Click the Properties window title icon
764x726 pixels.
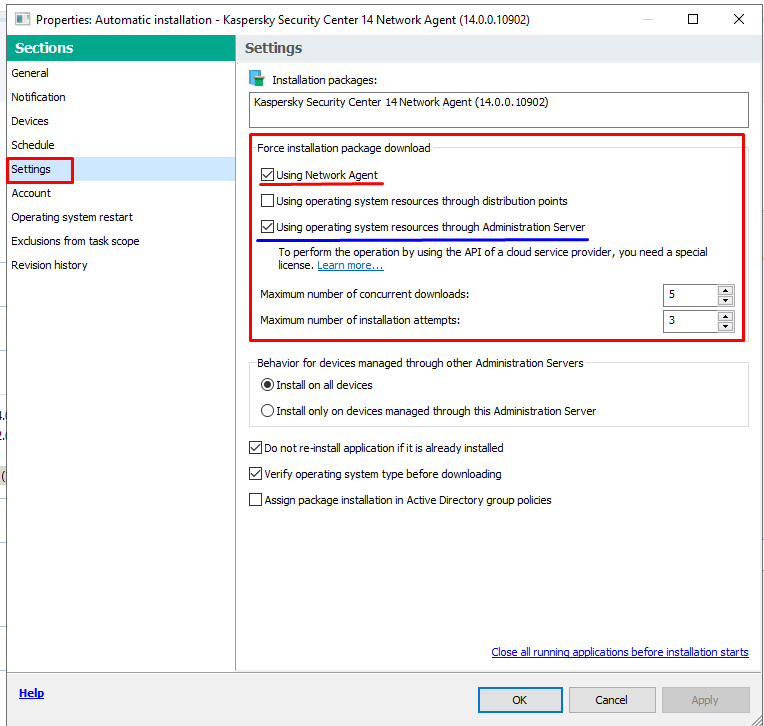22,19
